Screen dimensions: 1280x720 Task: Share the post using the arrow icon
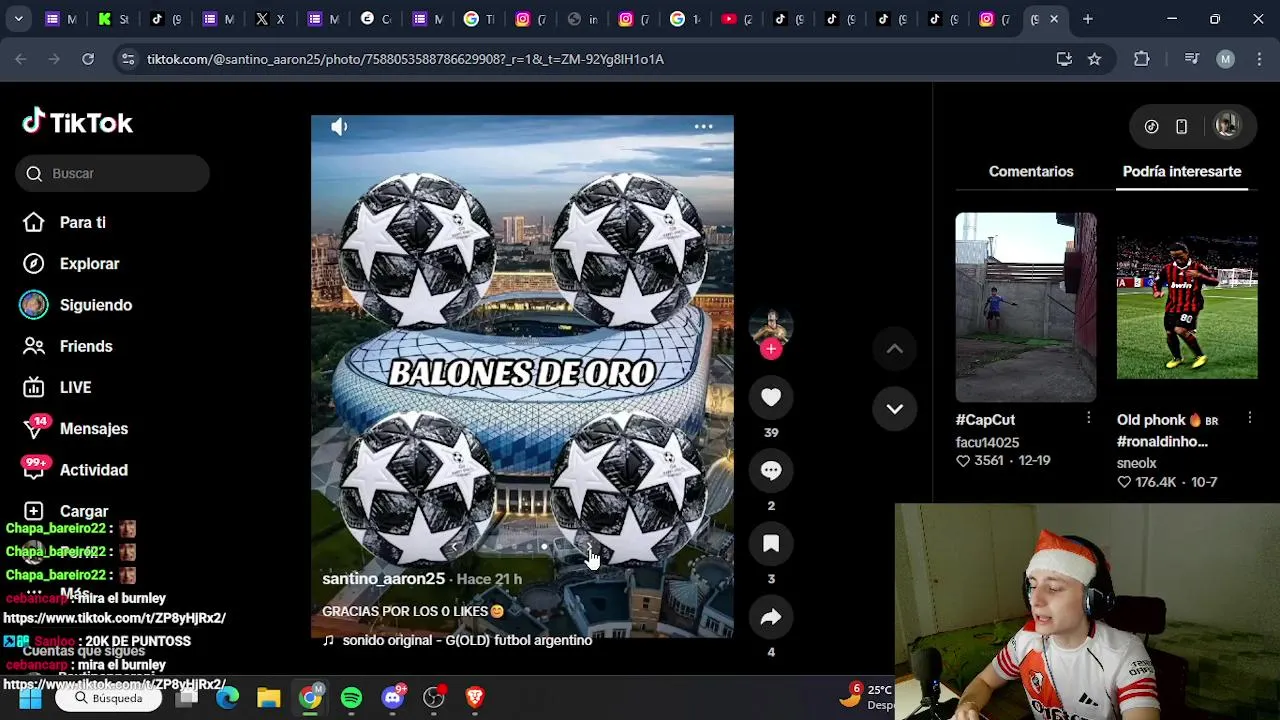771,617
